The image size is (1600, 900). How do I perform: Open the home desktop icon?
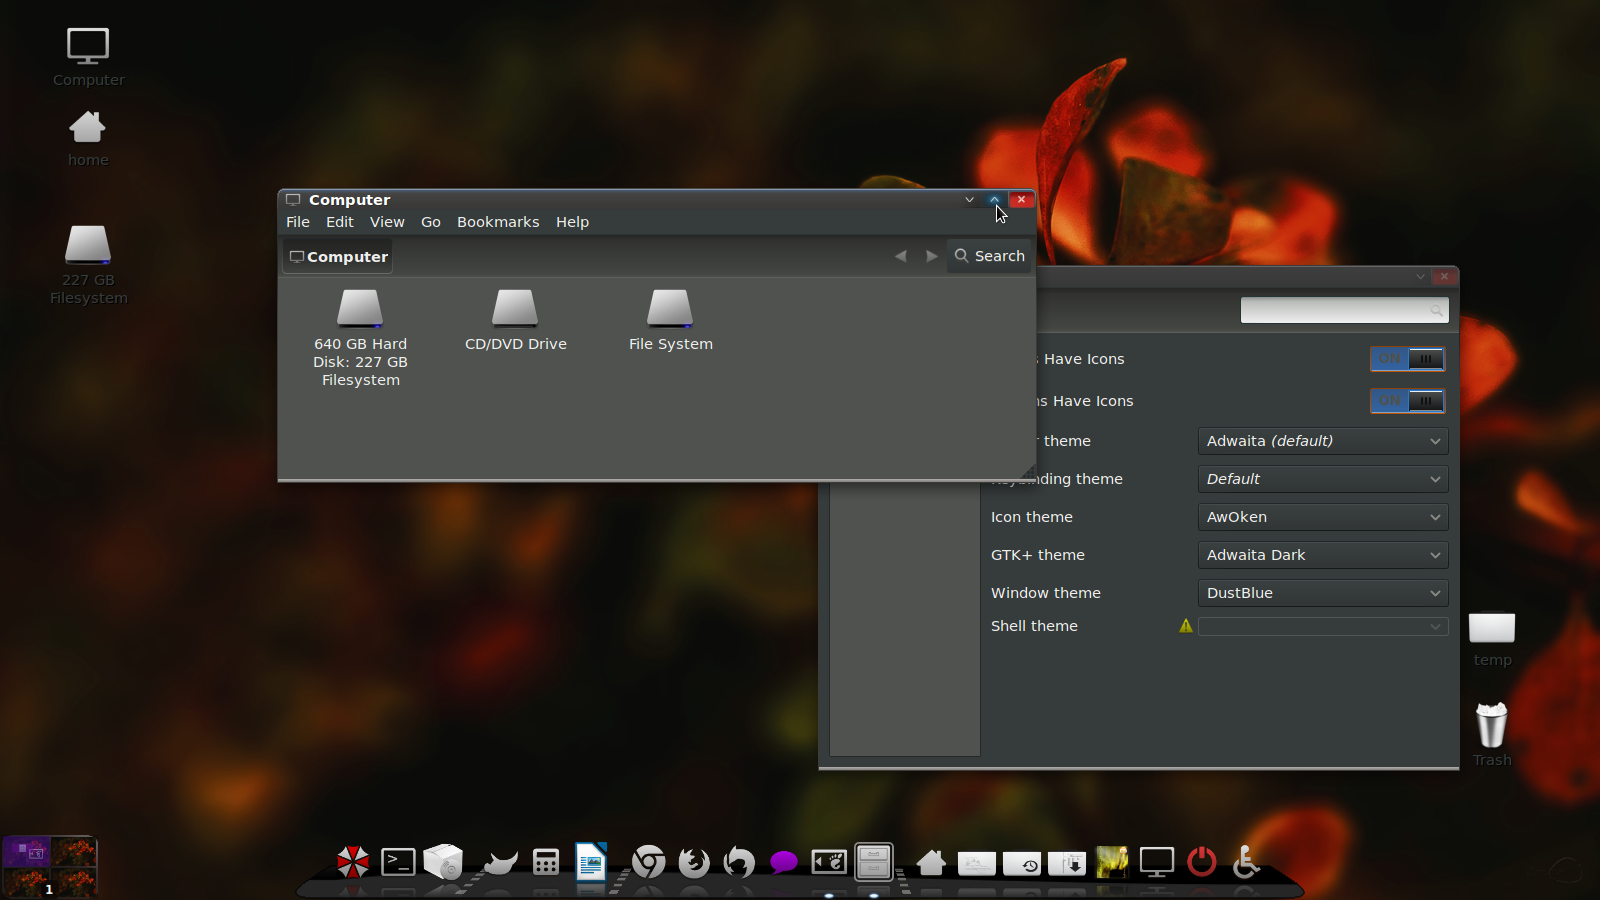click(88, 138)
